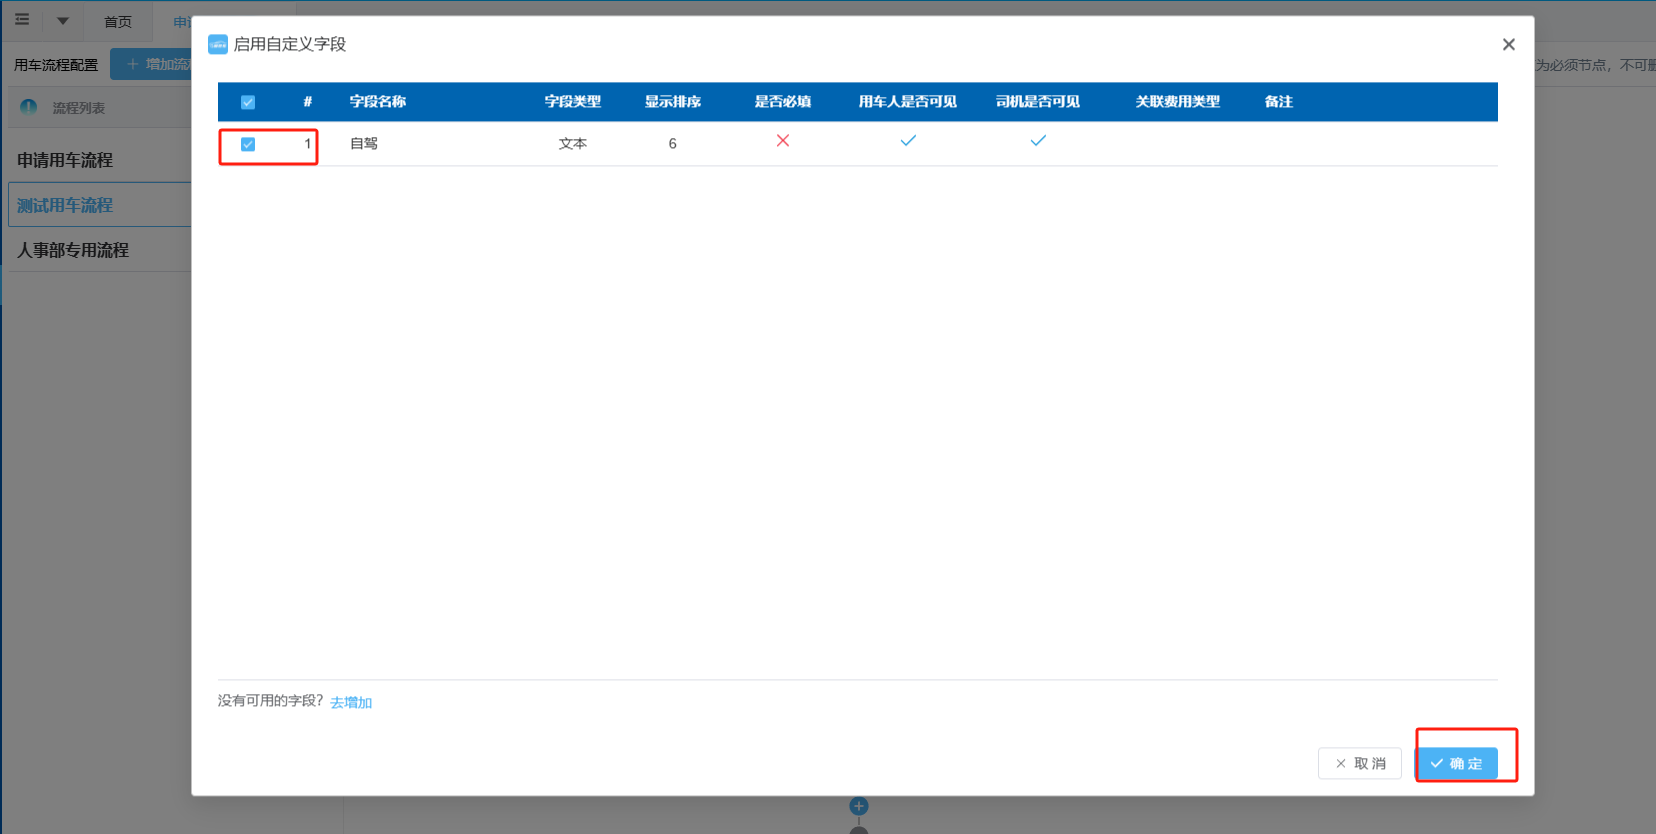Close the 启用自定义字段 dialog

tap(1508, 44)
